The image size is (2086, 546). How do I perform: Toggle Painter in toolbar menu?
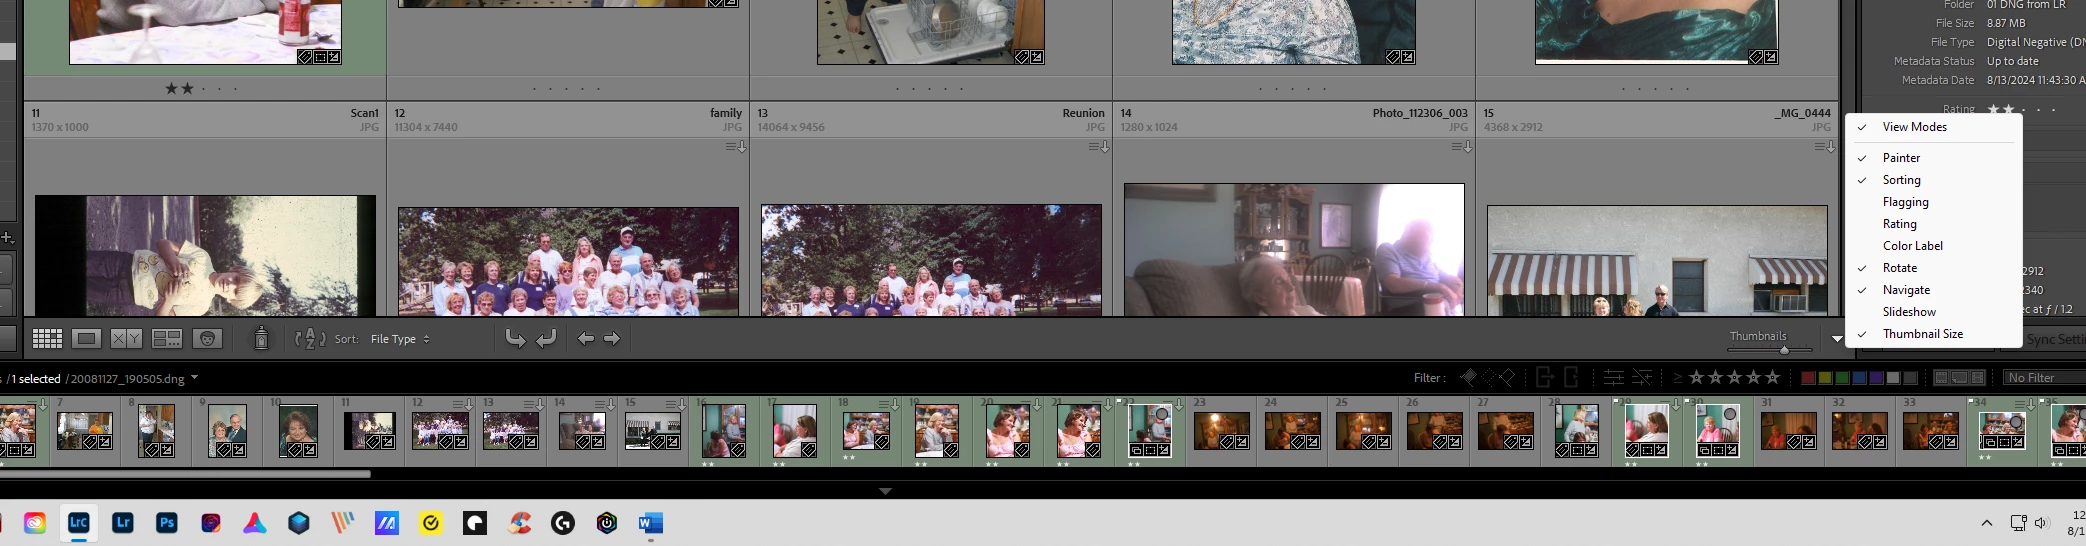1934,158
